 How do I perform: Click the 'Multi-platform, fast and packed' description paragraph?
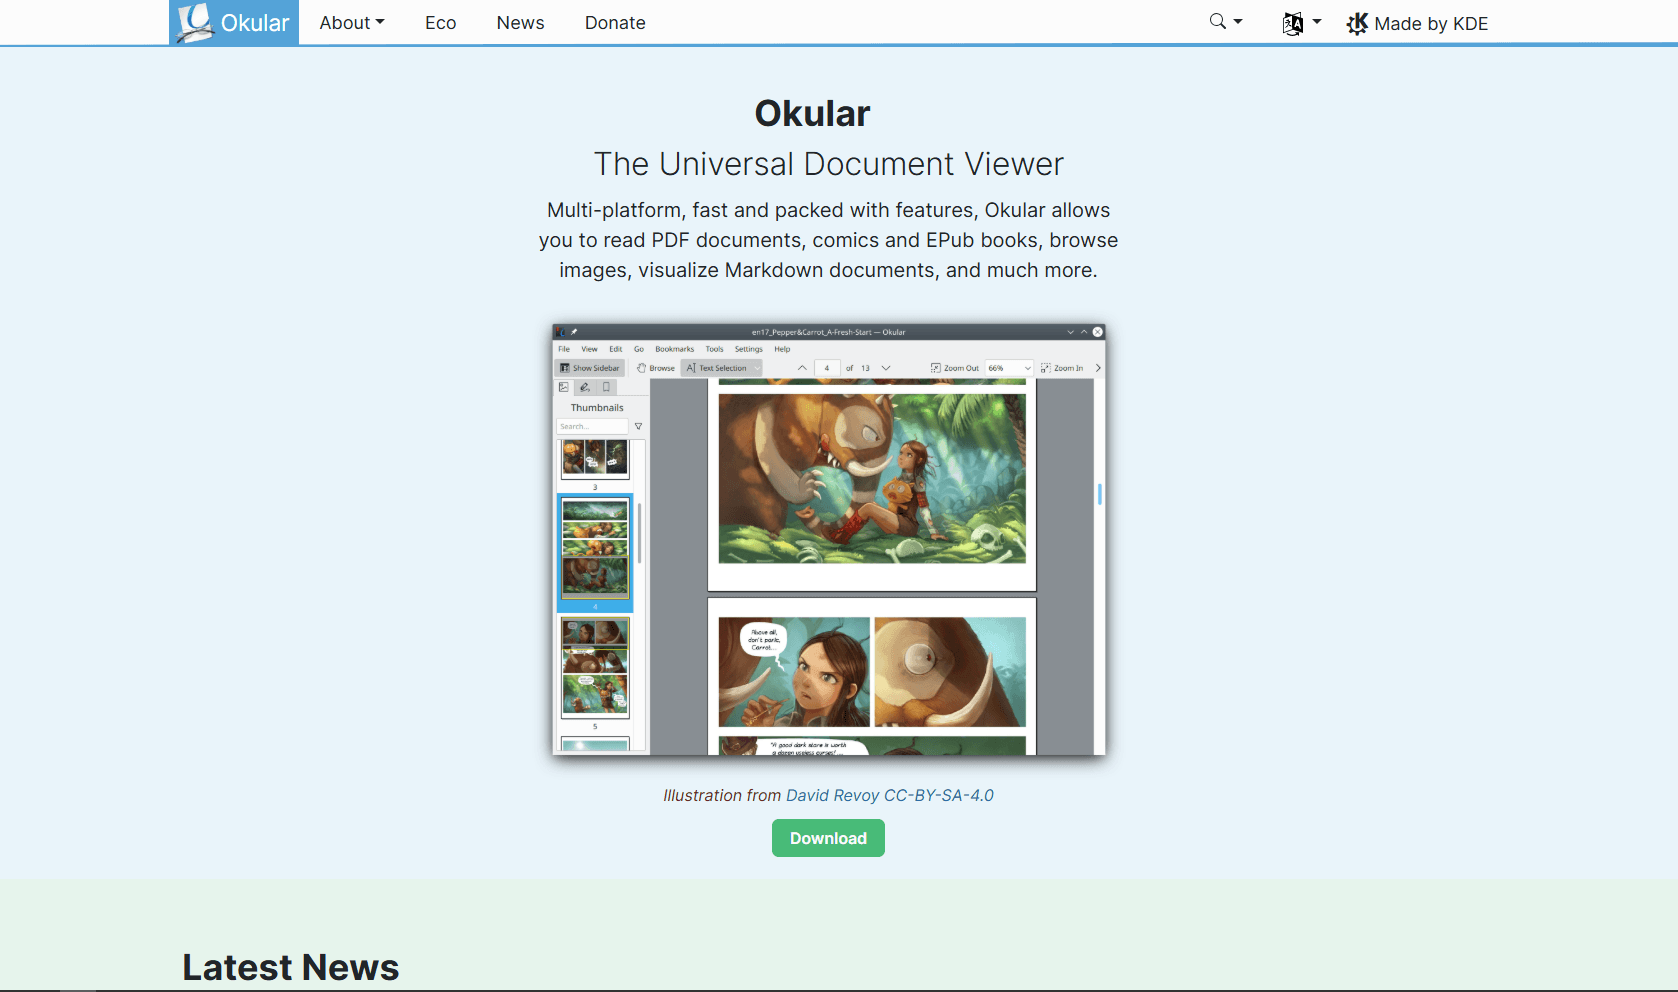(829, 240)
